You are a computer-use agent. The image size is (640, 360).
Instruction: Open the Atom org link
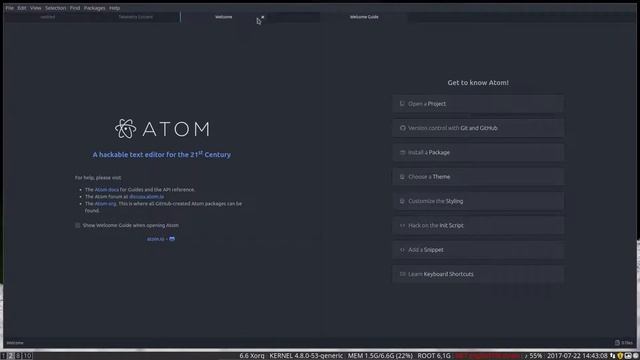tap(105, 204)
